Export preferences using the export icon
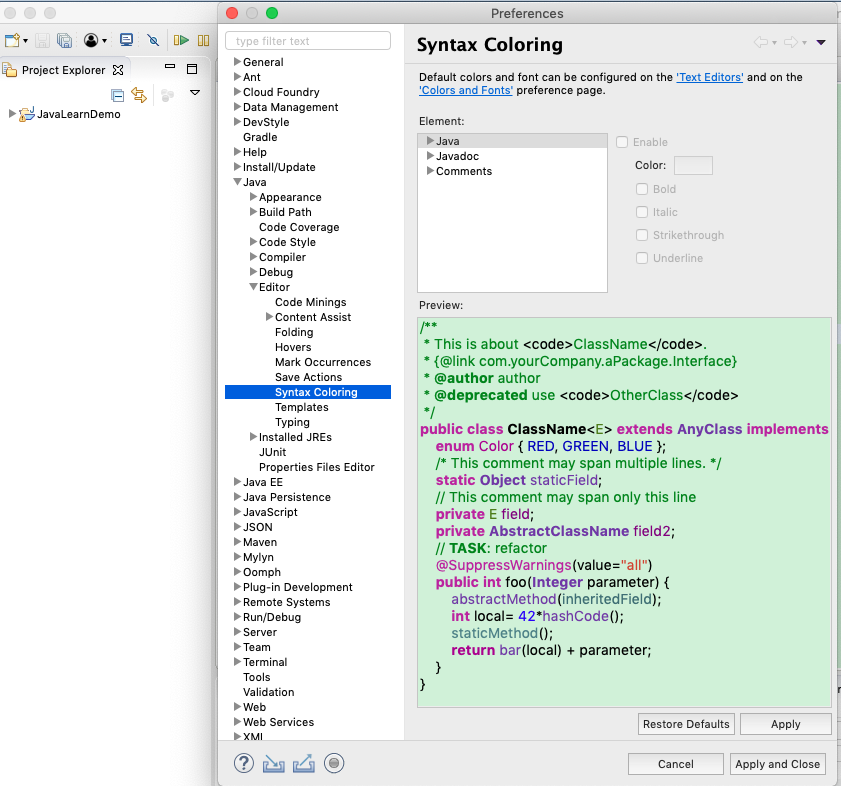Screen dimensions: 841x786 [x=303, y=763]
